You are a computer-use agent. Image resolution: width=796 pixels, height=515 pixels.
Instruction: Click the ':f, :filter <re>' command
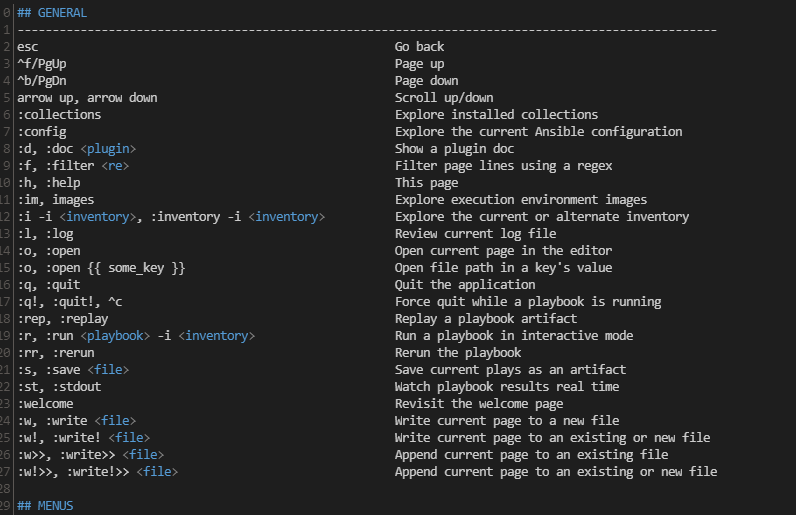[73, 166]
